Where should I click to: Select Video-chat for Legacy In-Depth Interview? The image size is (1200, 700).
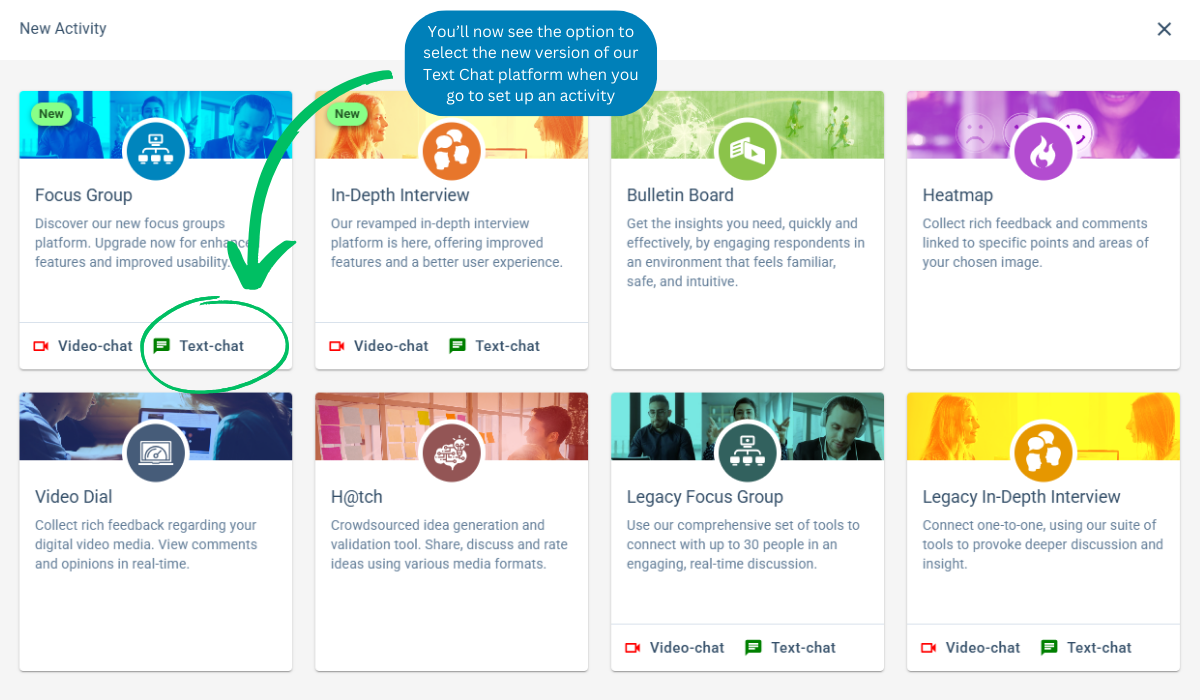point(971,648)
